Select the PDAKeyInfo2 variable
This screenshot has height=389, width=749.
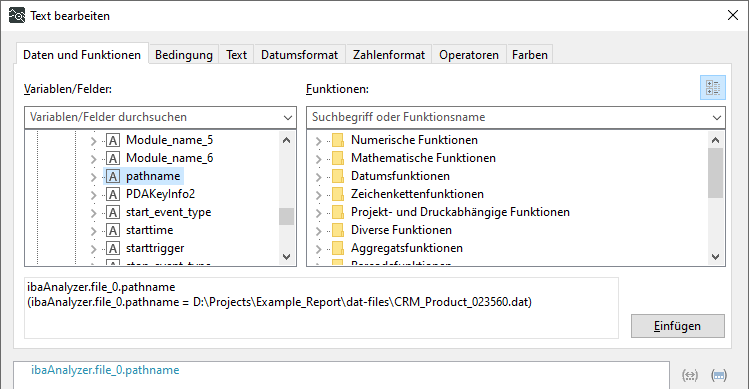160,194
